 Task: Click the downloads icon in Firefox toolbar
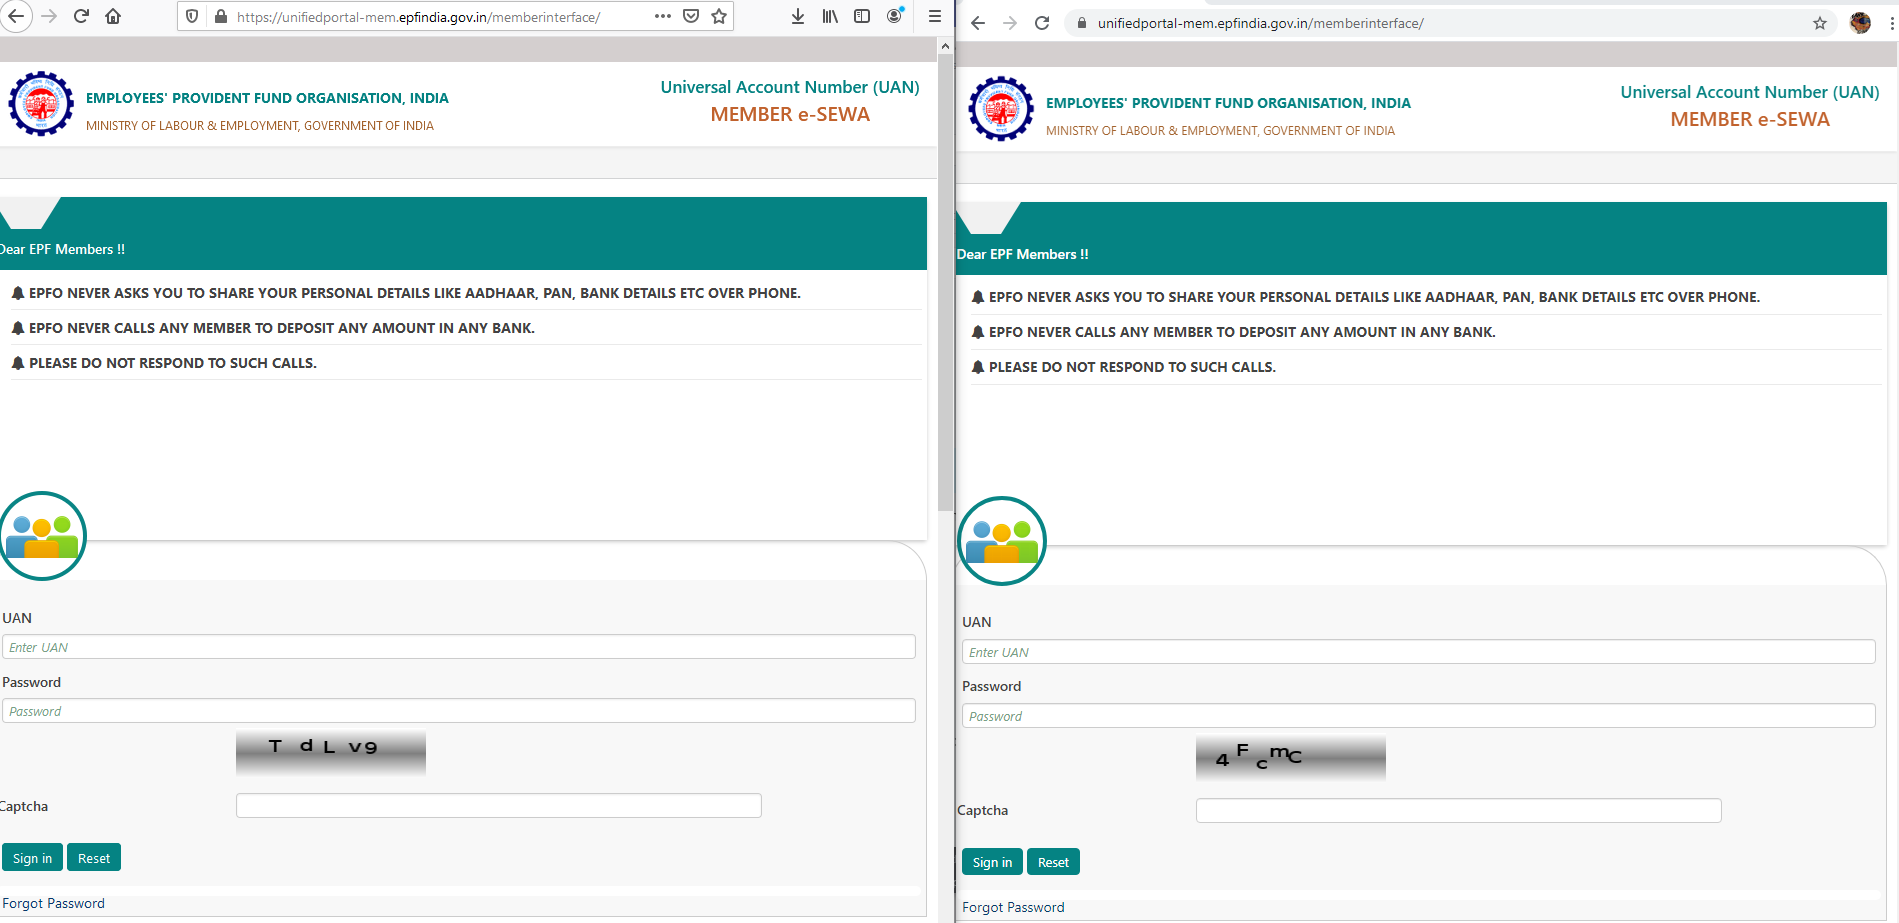coord(797,16)
